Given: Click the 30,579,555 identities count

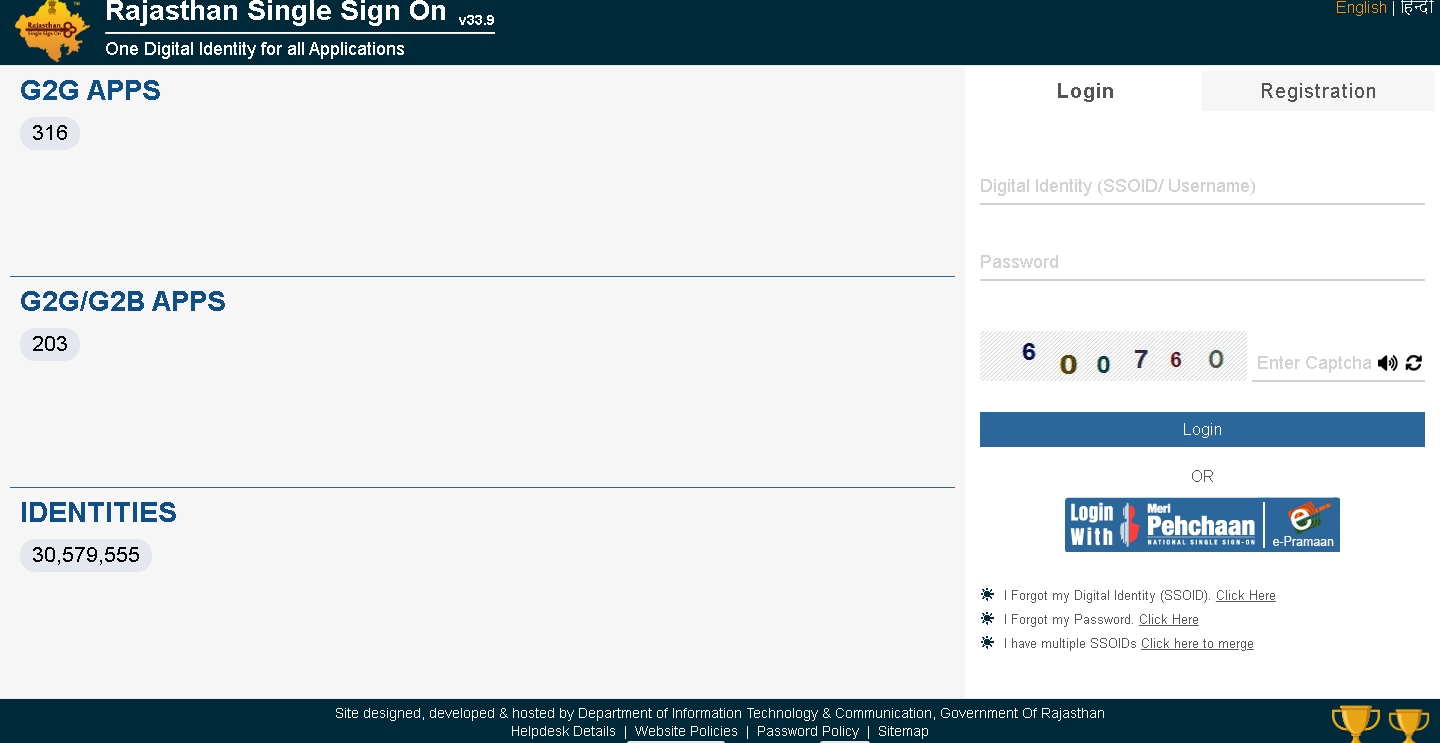Looking at the screenshot, I should point(86,555).
